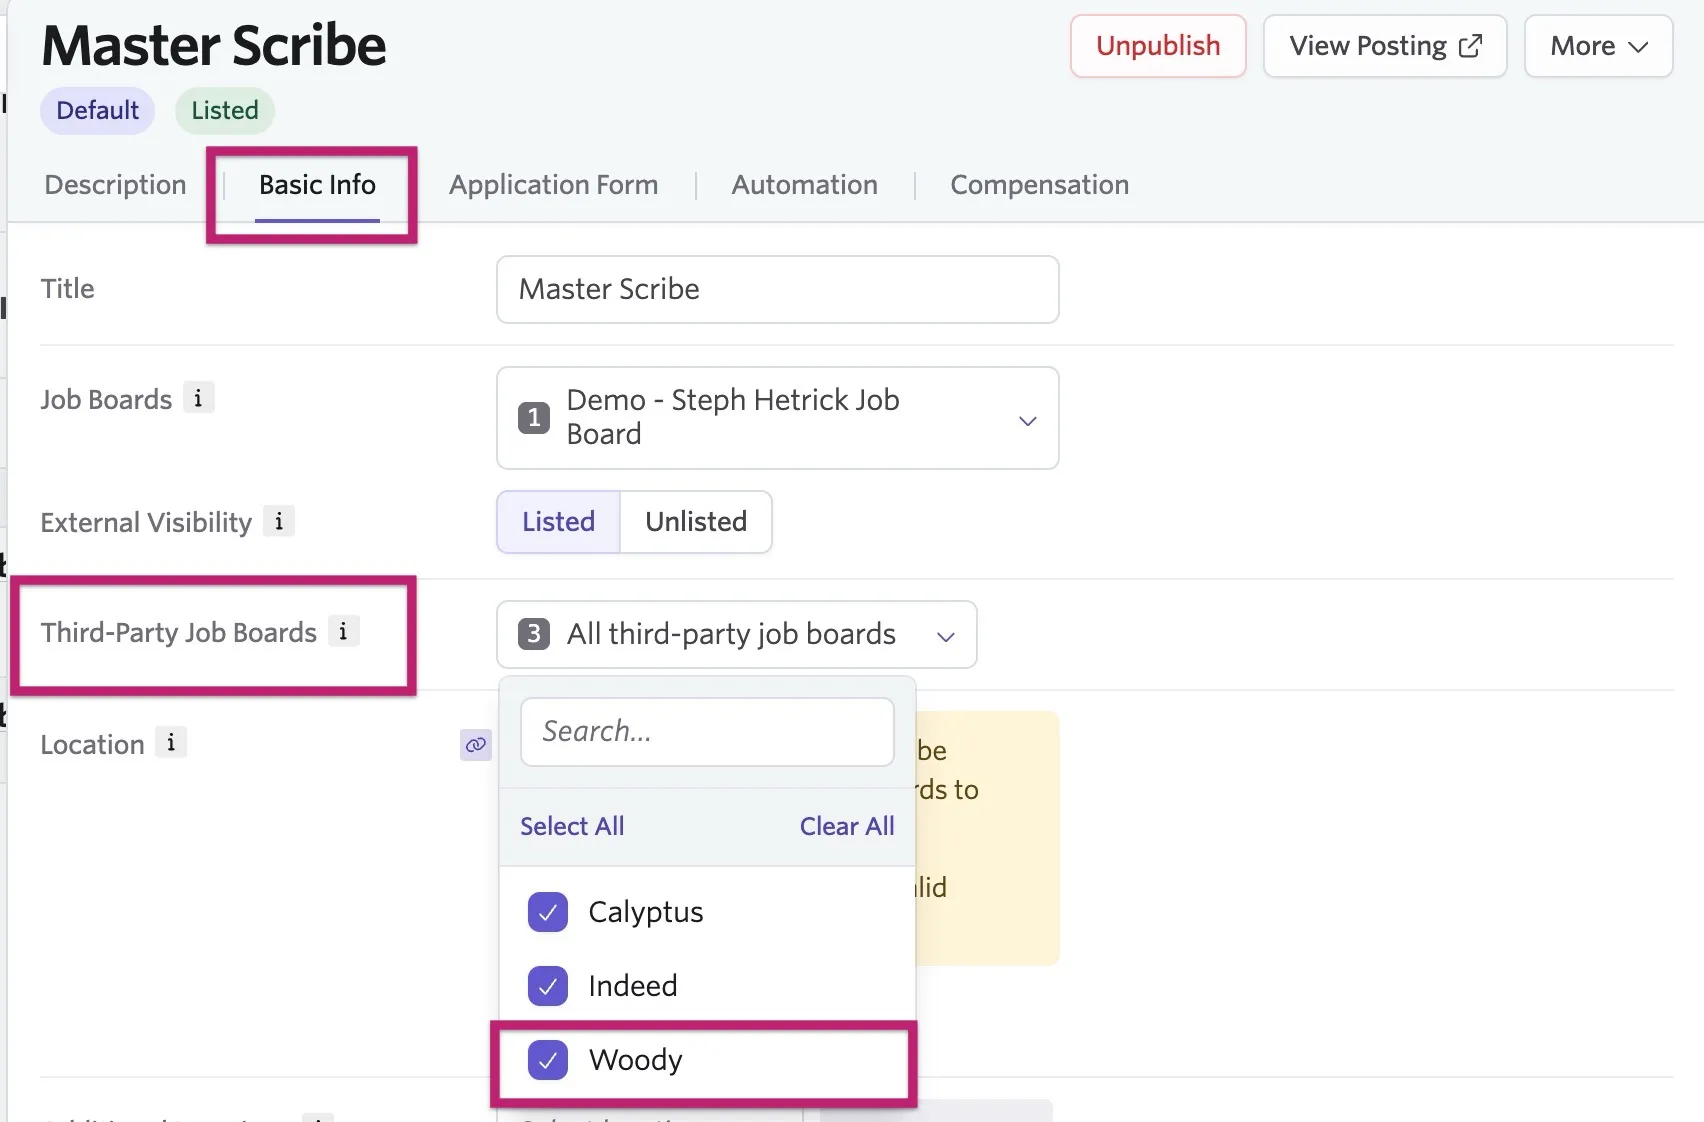Set External Visibility to Unlisted
This screenshot has height=1122, width=1704.
click(x=696, y=521)
